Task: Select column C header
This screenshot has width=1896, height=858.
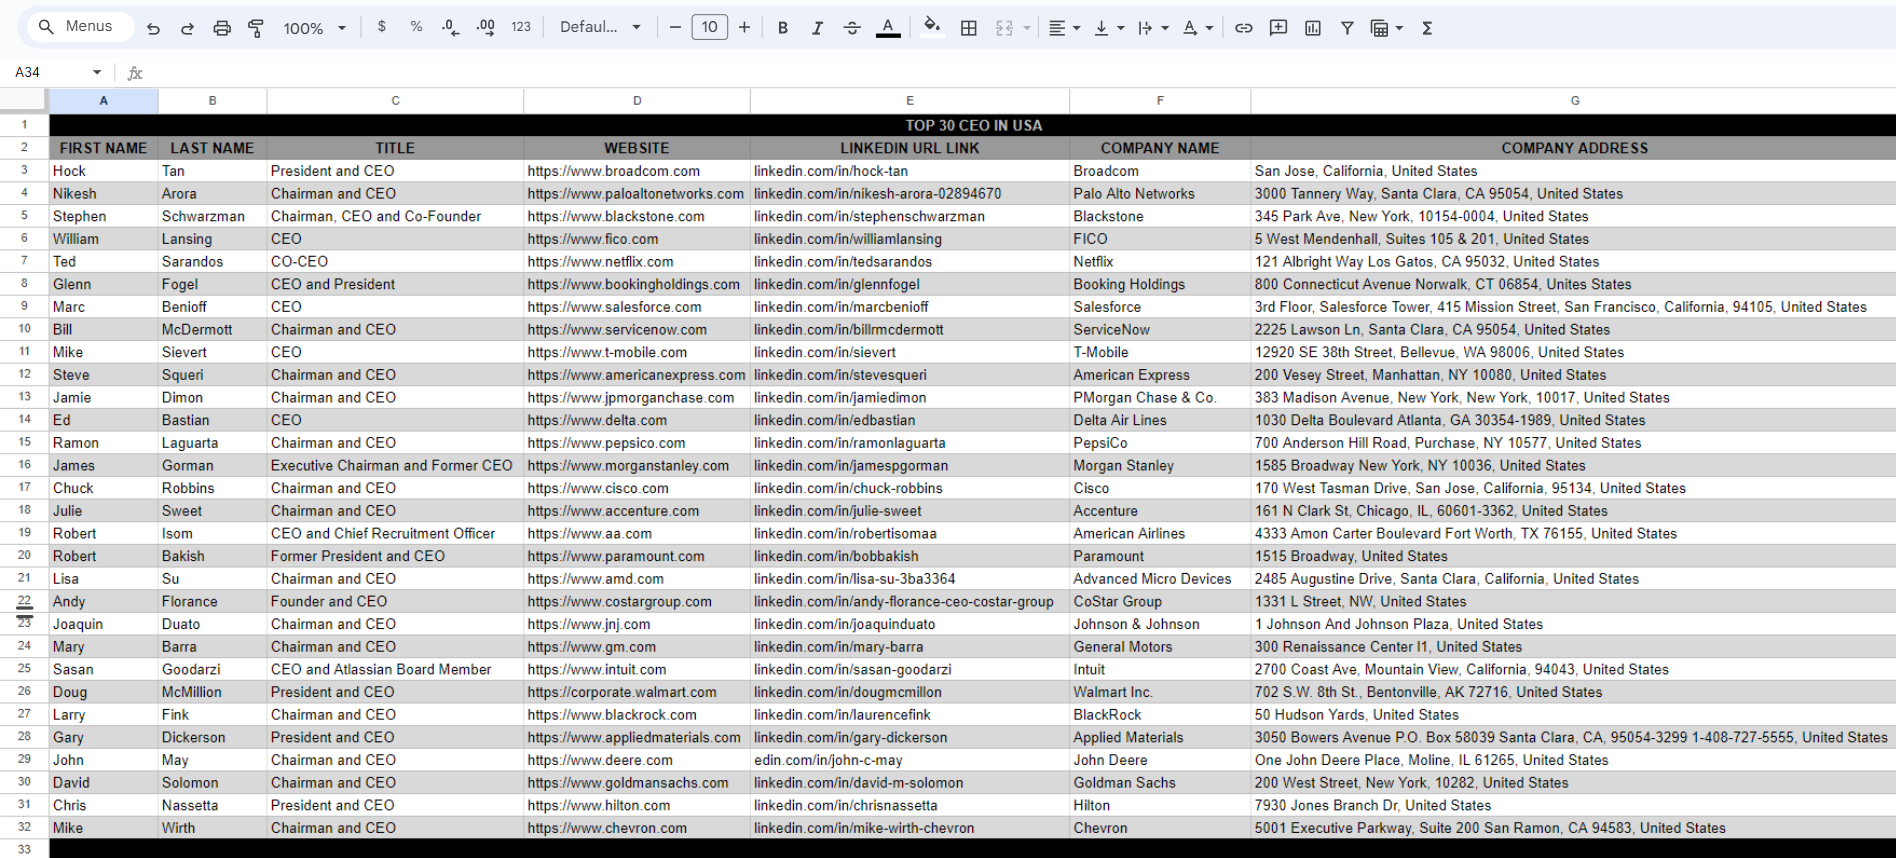Action: tap(395, 101)
